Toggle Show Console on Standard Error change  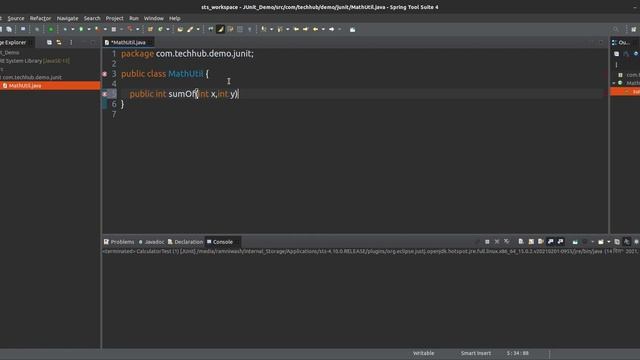(560, 242)
